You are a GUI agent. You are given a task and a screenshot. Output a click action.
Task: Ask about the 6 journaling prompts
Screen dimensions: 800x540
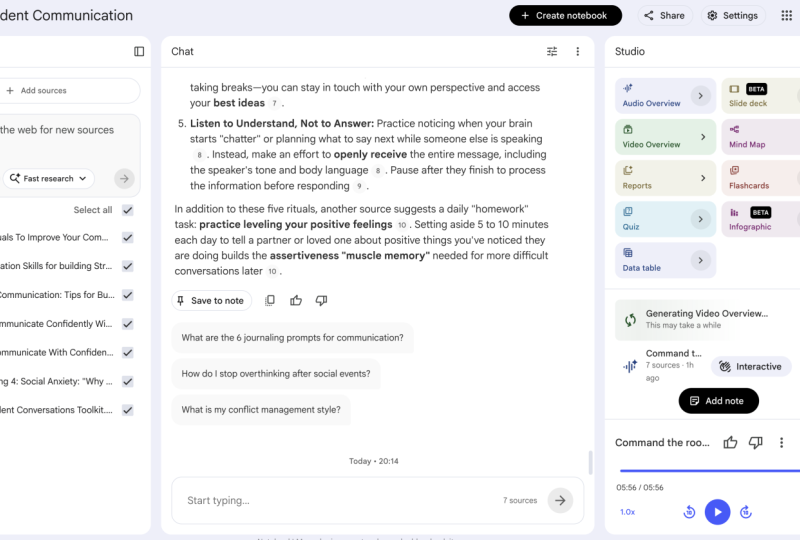292,338
